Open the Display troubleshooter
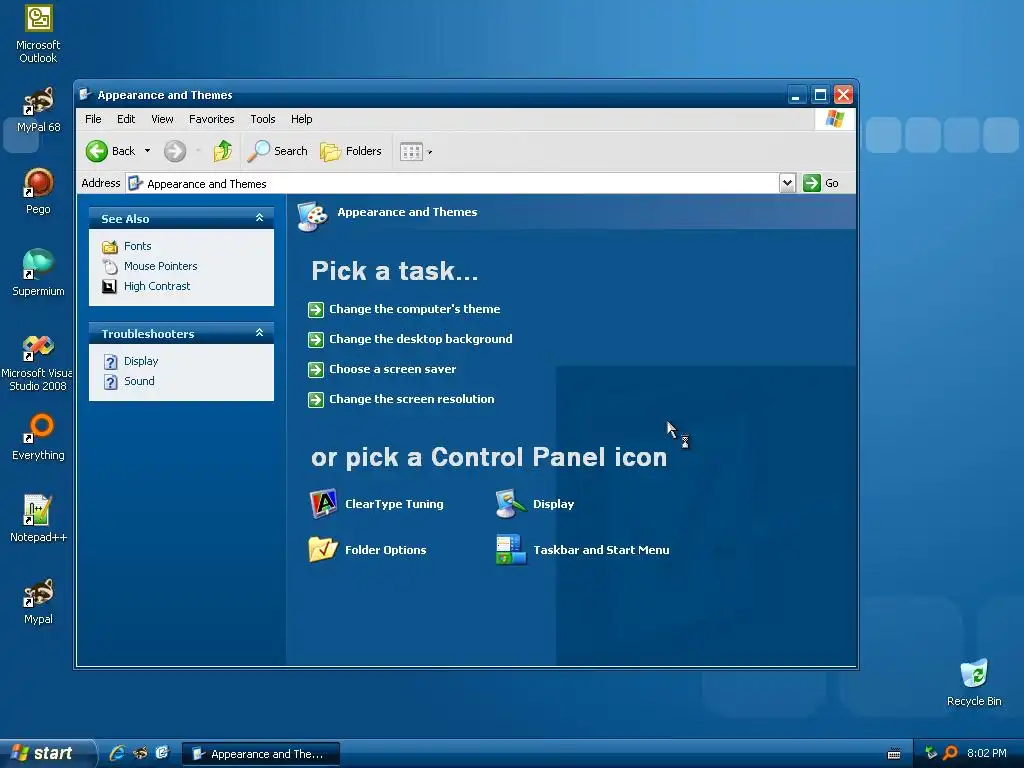This screenshot has height=768, width=1024. pyautogui.click(x=141, y=361)
